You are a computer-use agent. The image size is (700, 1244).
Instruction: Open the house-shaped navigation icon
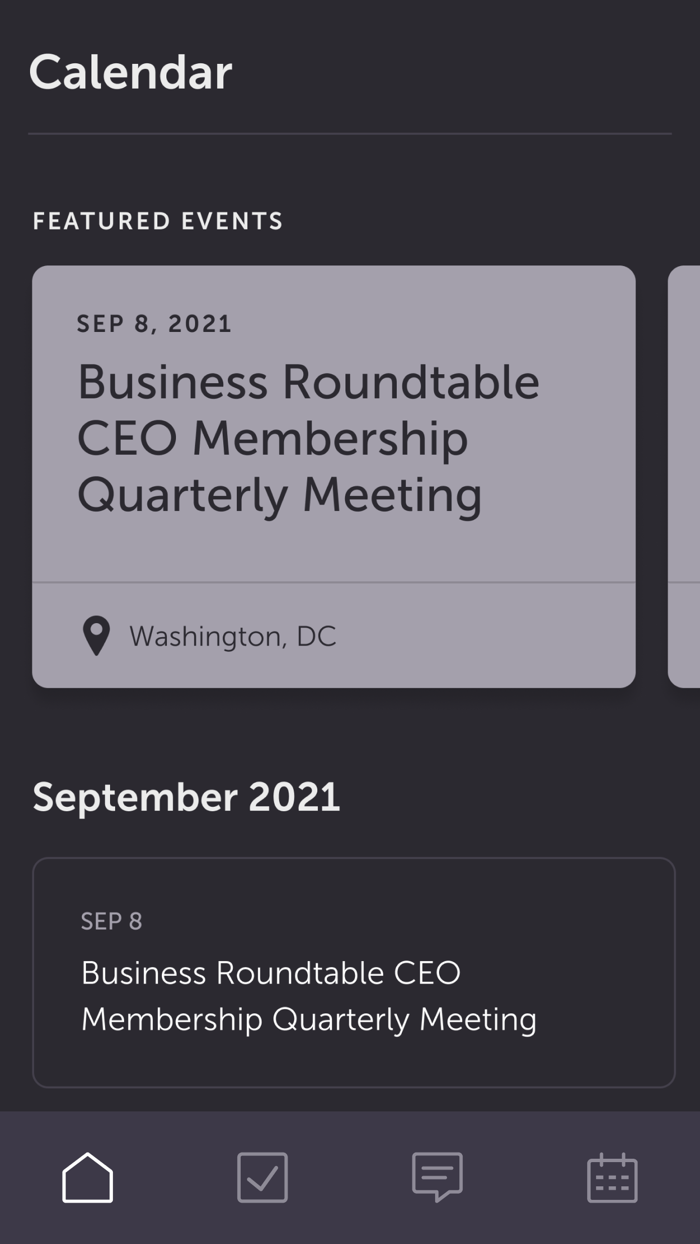(x=88, y=1177)
